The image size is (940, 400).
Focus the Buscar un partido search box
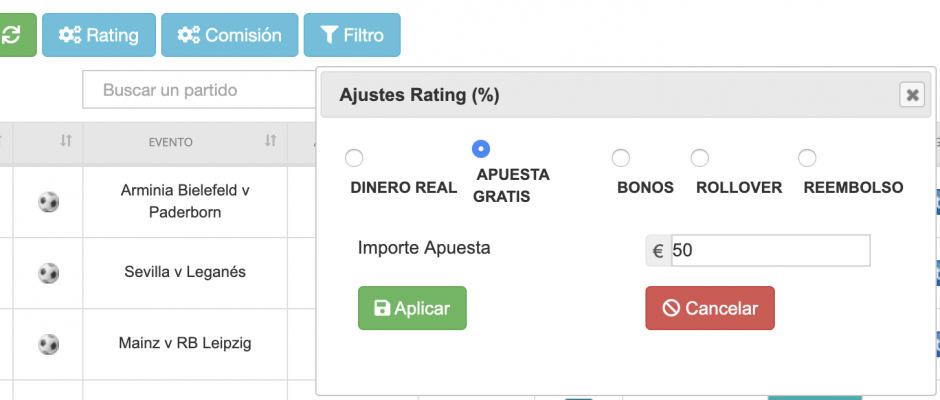(x=201, y=90)
